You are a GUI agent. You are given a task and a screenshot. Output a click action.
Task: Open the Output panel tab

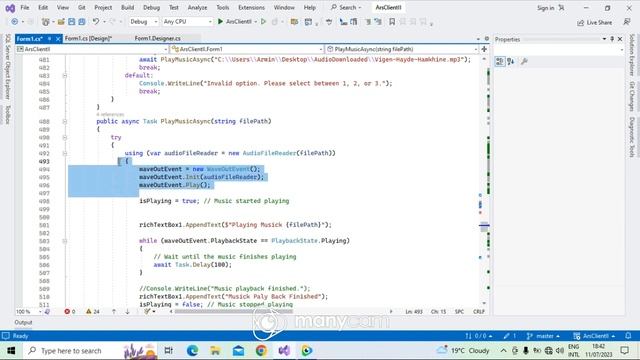tap(23, 322)
